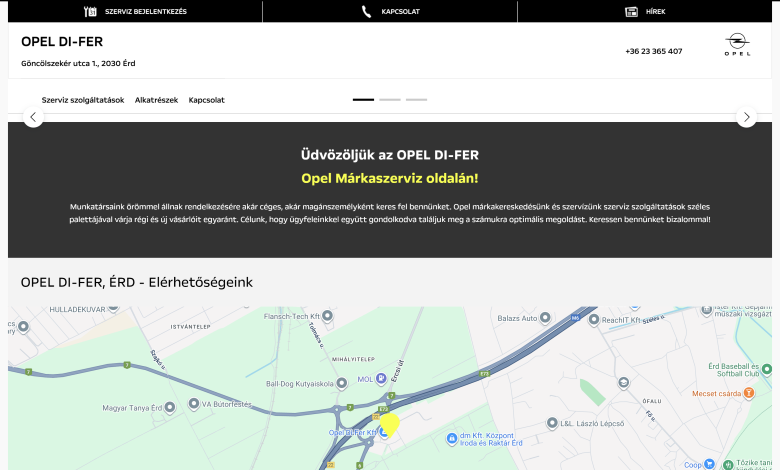Select the second carousel slide indicator
Screen dimensions: 780x470
(390, 100)
